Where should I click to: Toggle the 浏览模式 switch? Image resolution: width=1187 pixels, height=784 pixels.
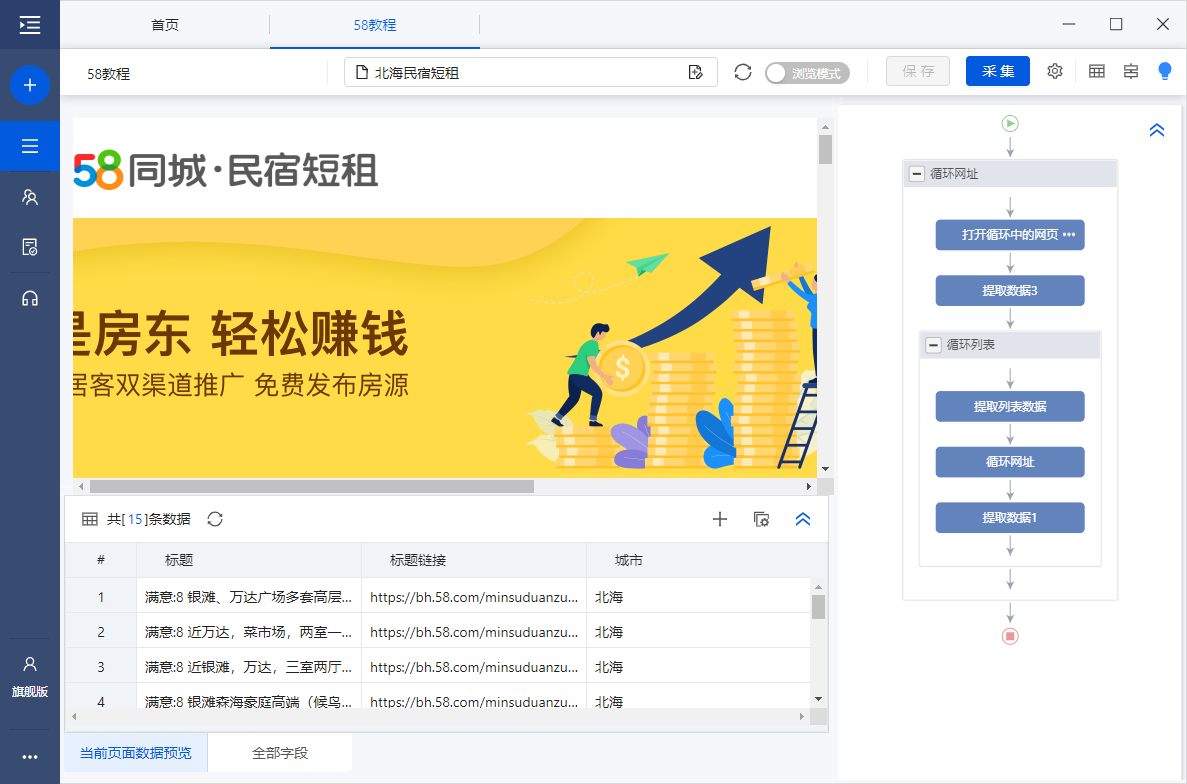(806, 73)
